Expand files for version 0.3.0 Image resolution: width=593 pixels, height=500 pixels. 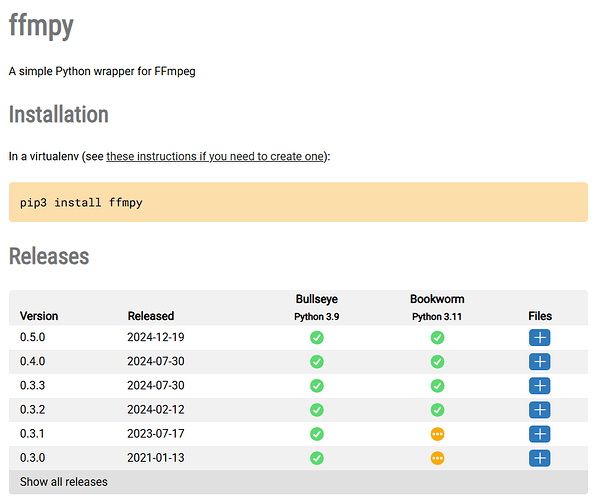point(540,458)
